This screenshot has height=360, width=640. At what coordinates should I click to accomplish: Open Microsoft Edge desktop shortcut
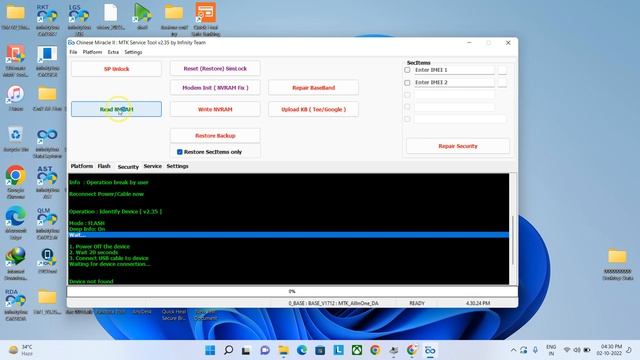[x=16, y=223]
